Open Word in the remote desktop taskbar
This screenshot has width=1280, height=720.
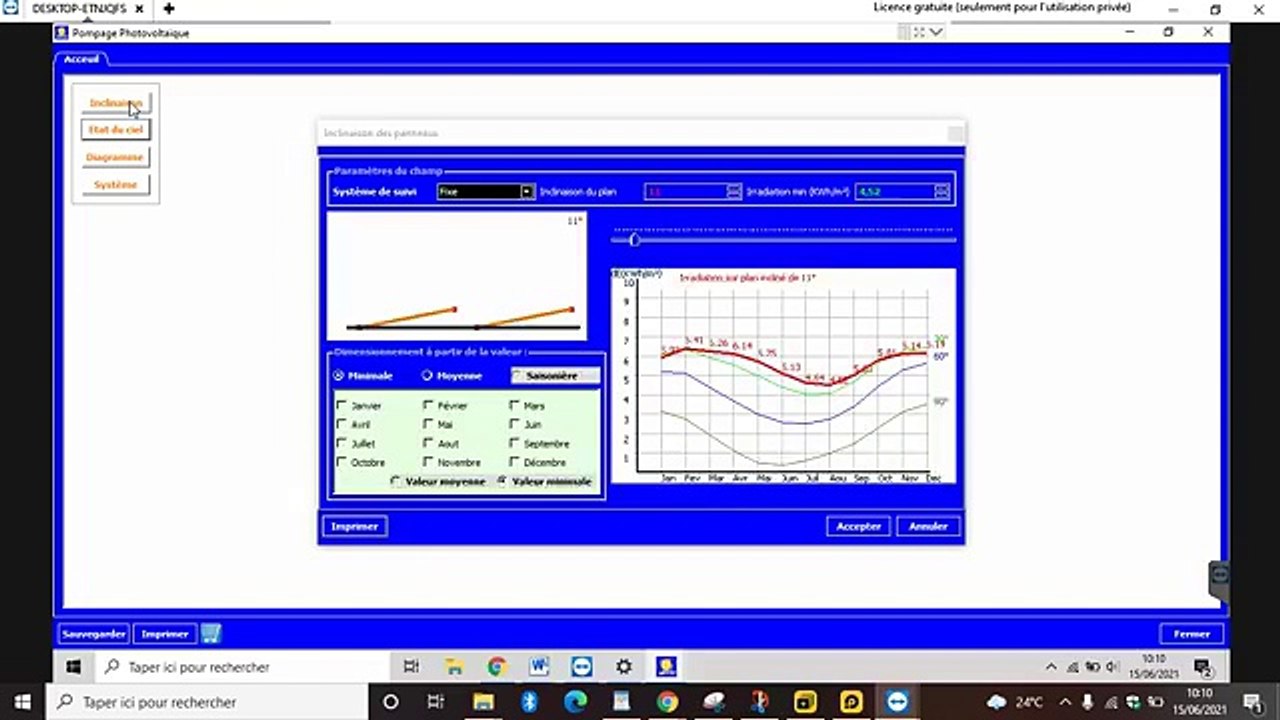point(539,667)
